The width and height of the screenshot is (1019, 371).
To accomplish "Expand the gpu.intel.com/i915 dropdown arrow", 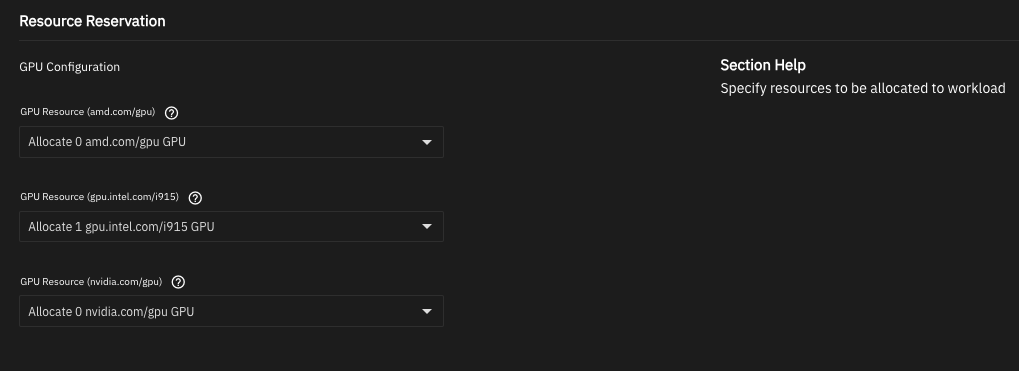I will 427,227.
